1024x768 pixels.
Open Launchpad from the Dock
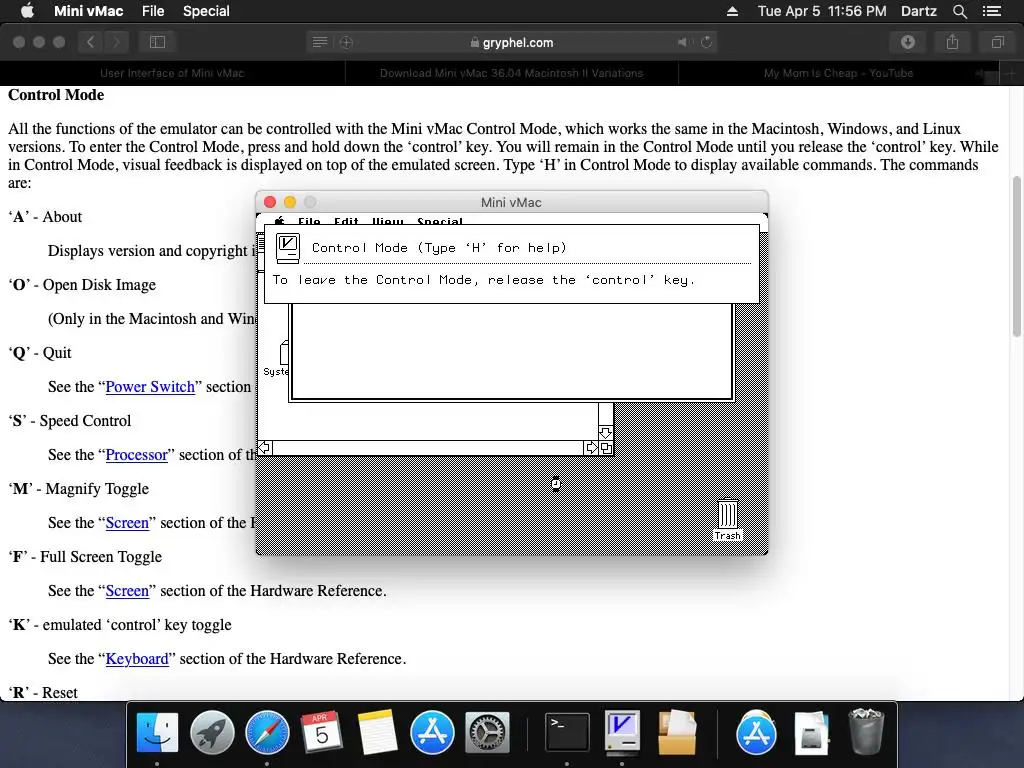pyautogui.click(x=212, y=731)
